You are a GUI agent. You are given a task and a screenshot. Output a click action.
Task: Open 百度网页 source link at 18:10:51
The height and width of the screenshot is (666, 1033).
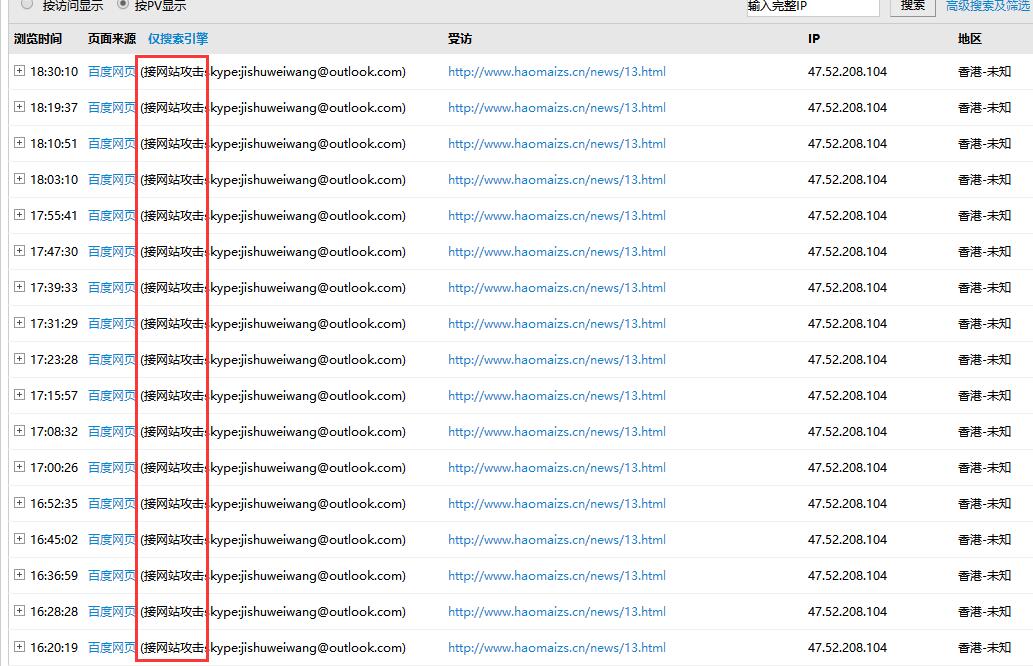click(111, 144)
